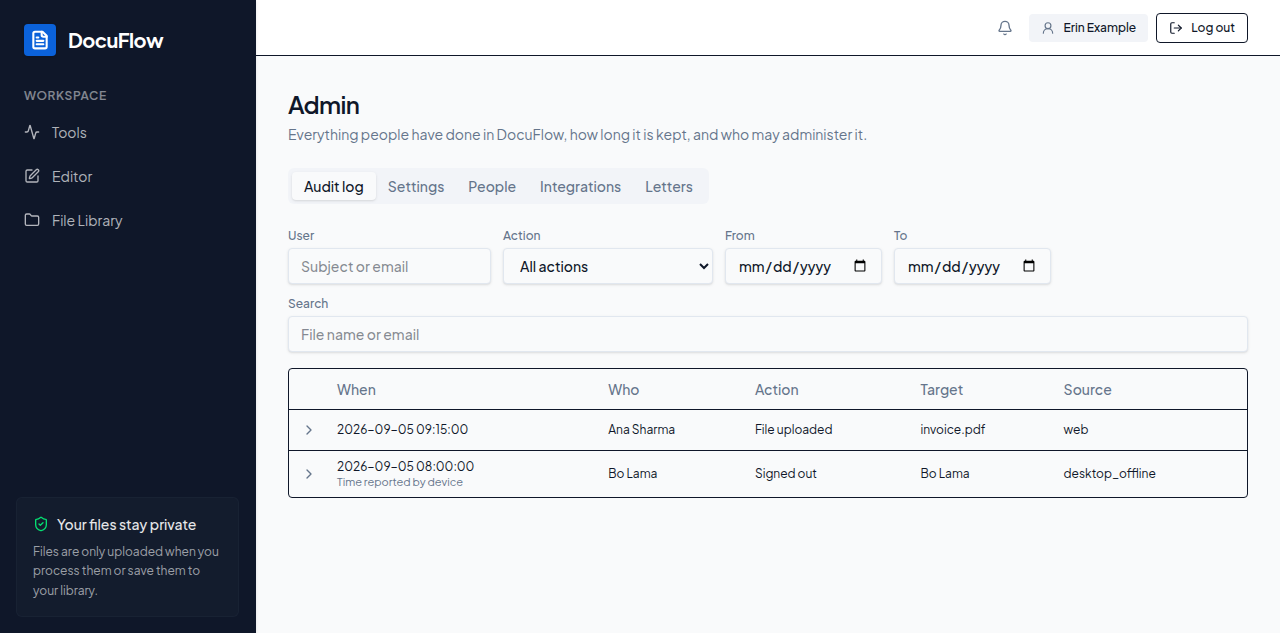Click the Log out button
The width and height of the screenshot is (1280, 633).
click(1202, 28)
